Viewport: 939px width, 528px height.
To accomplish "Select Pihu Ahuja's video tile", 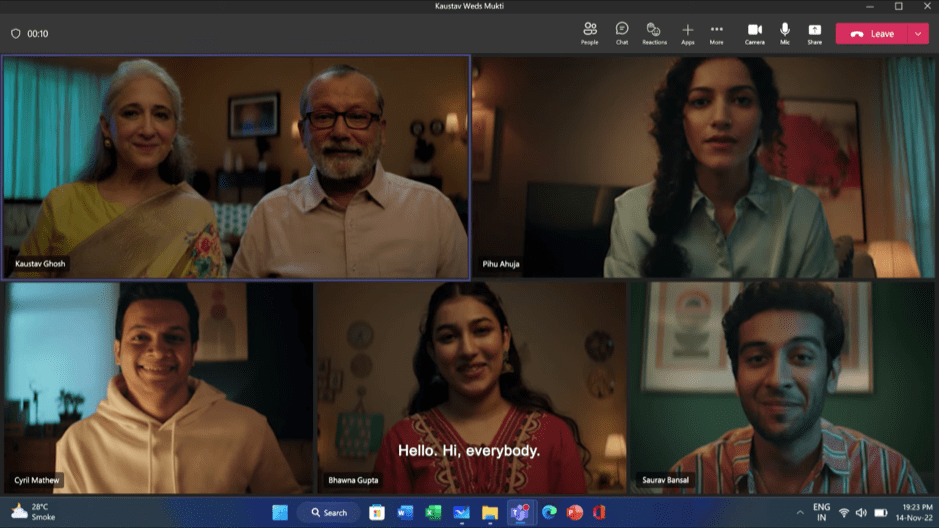I will tap(704, 167).
